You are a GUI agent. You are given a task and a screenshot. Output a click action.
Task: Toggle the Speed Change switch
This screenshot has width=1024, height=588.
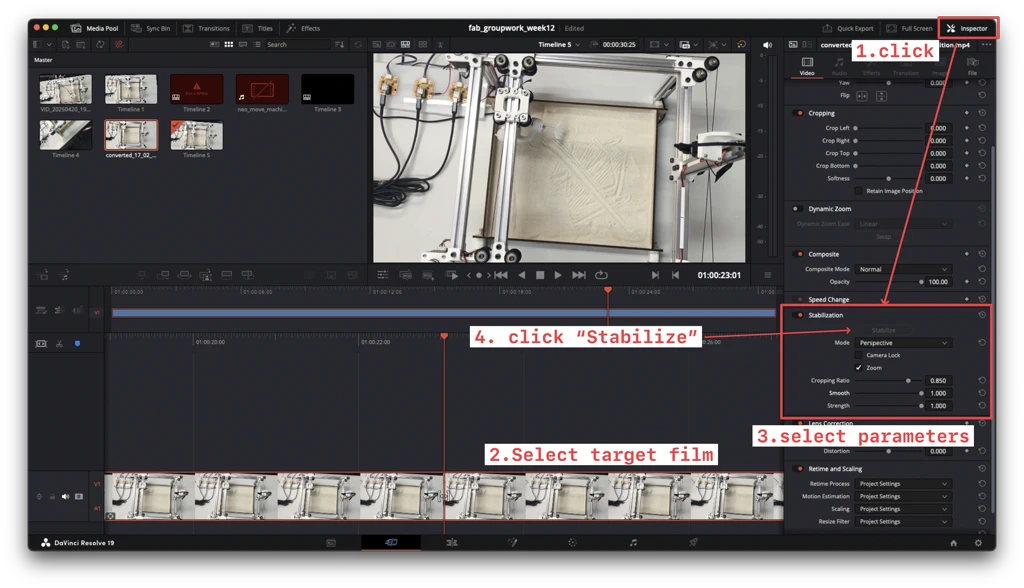coord(798,299)
